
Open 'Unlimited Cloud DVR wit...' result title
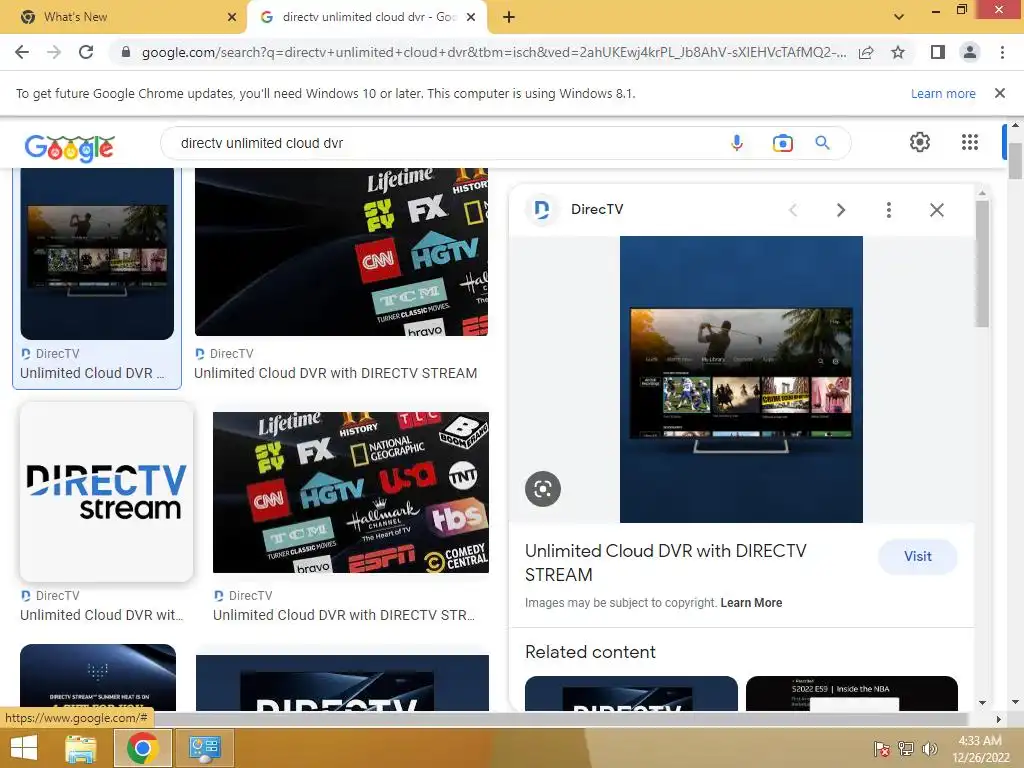coord(101,615)
